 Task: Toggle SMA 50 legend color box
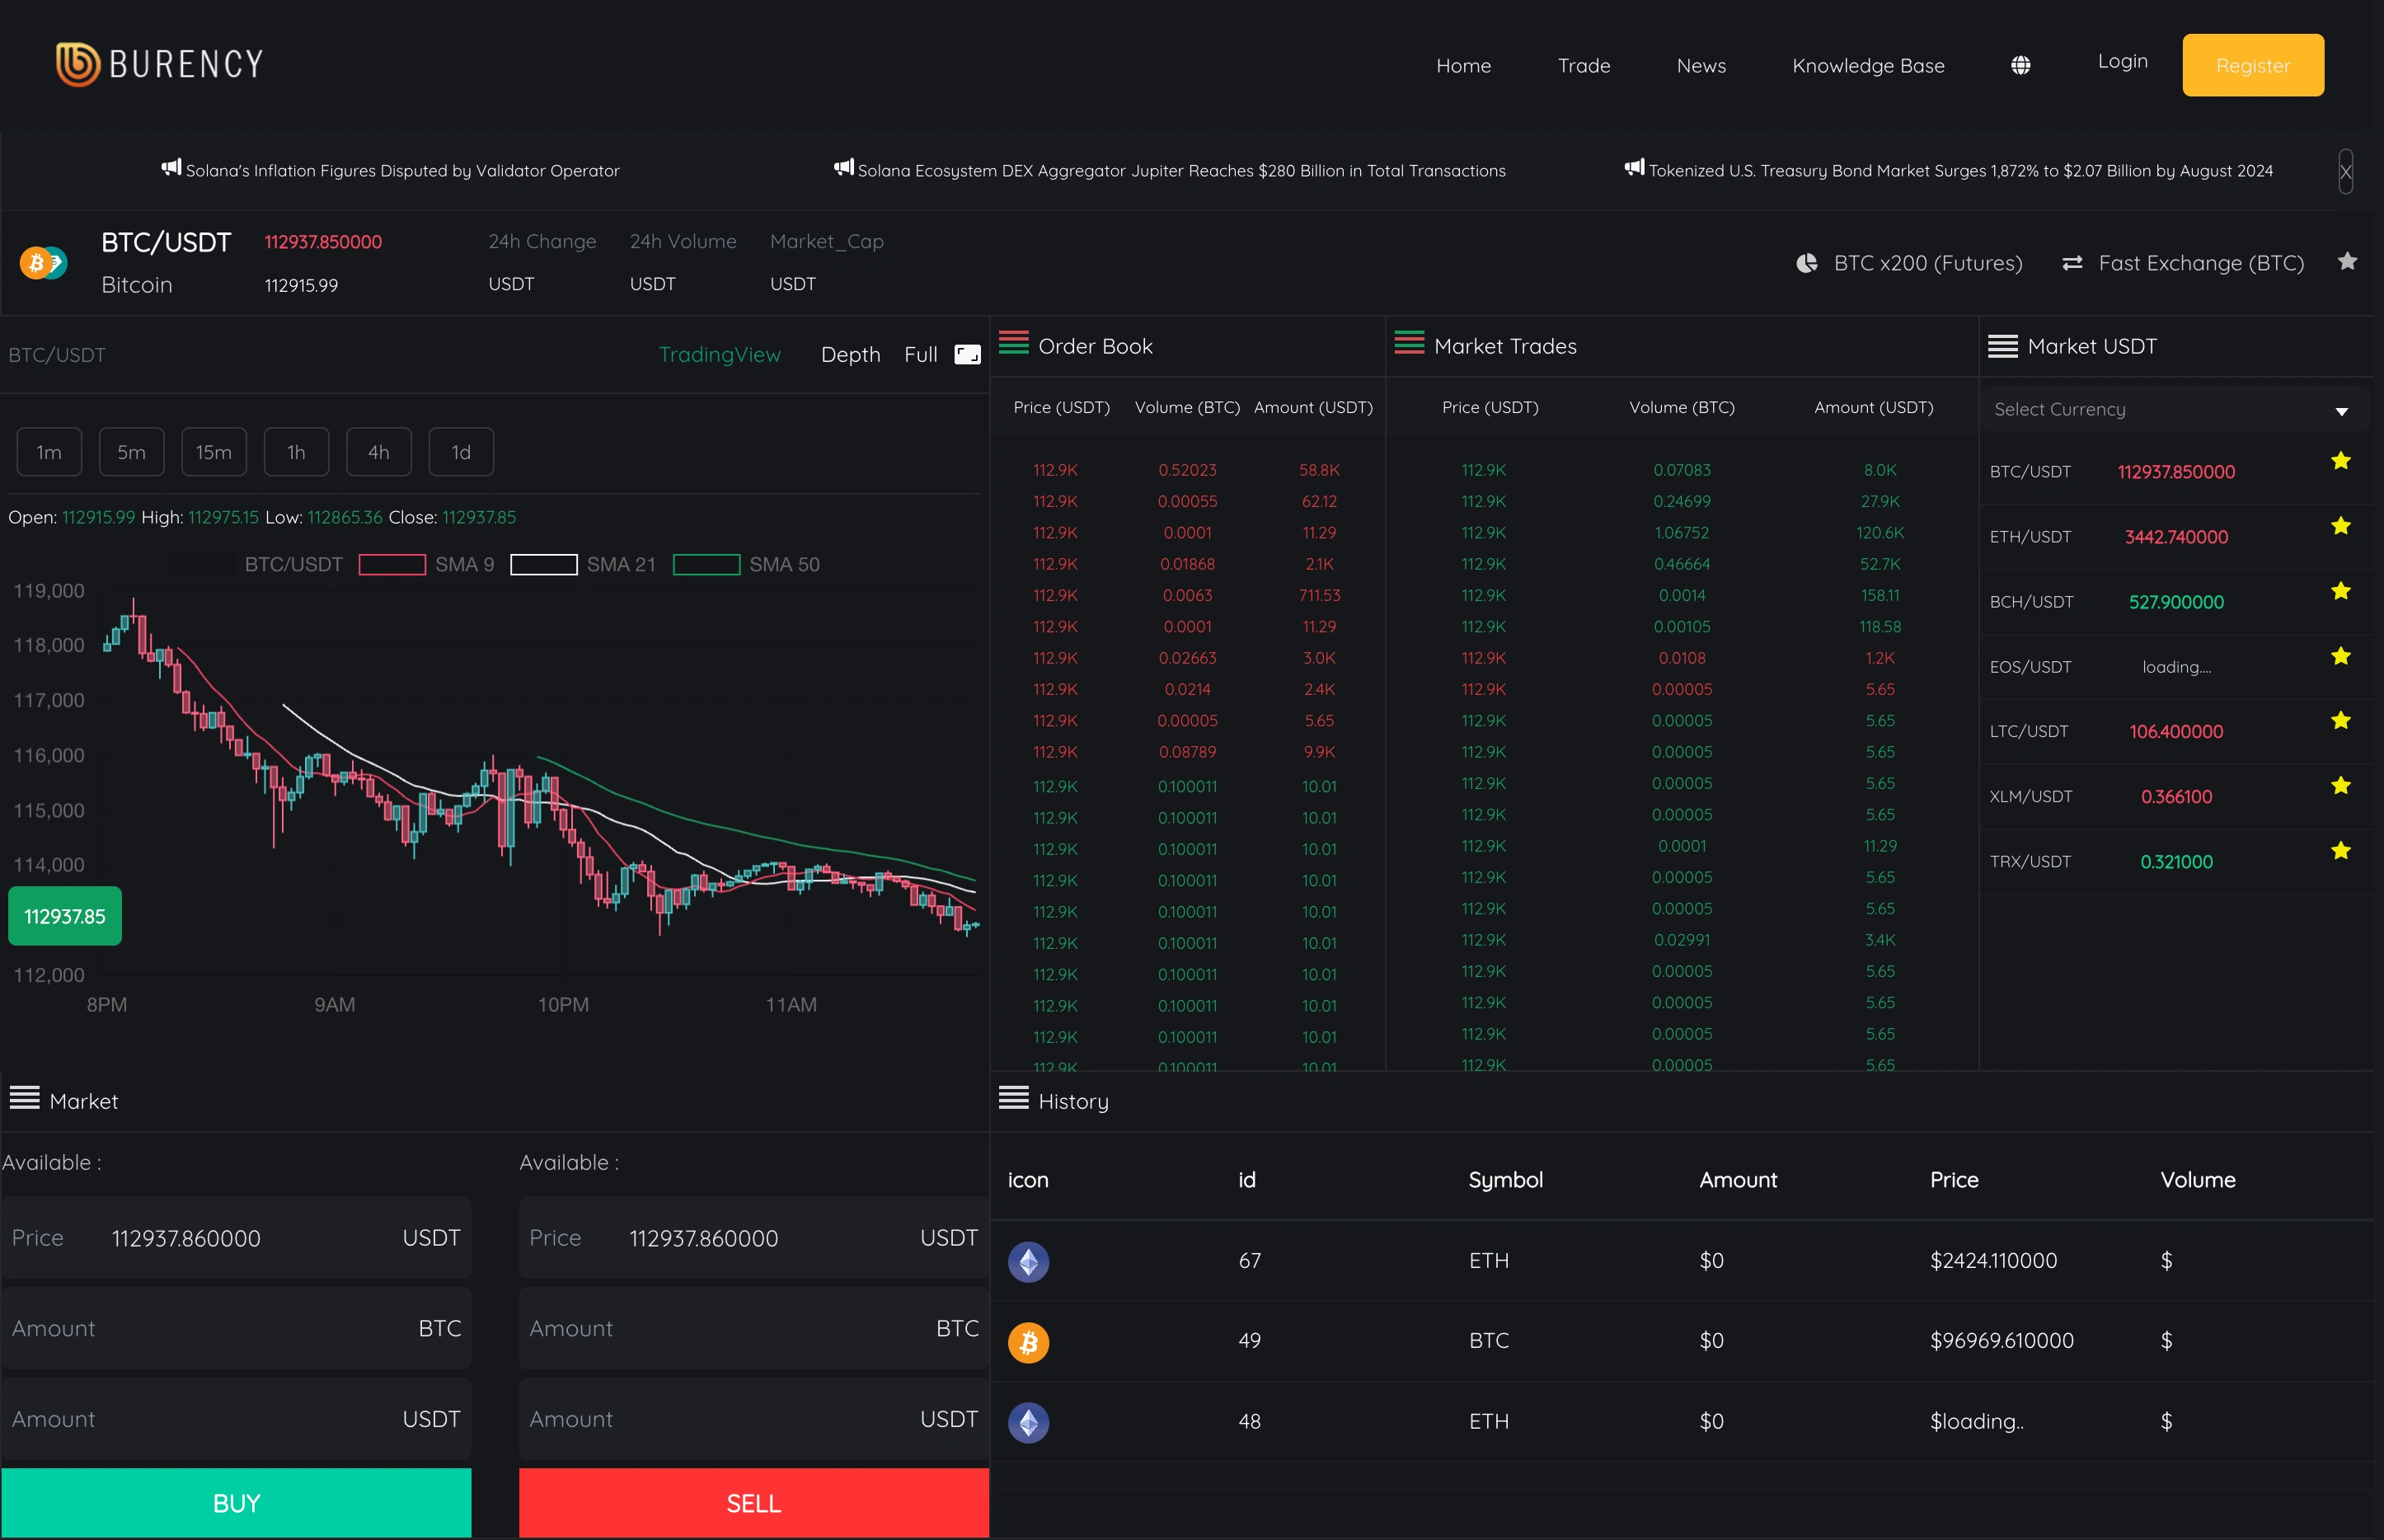[x=706, y=565]
